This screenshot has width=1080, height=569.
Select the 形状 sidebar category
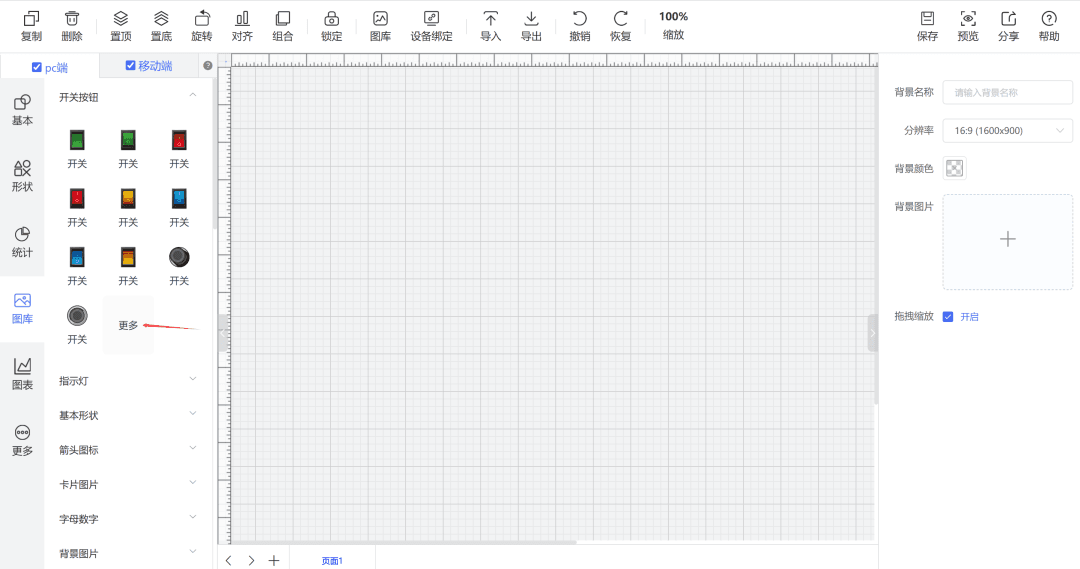coord(22,176)
